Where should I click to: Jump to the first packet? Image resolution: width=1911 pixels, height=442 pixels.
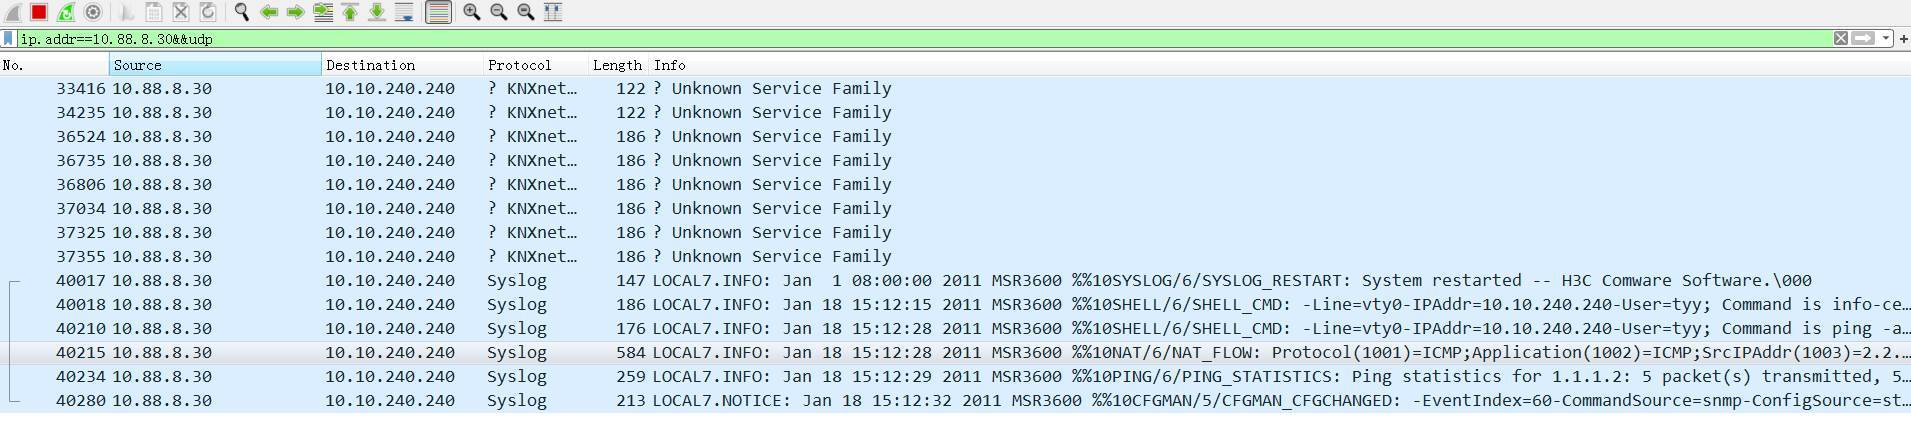pos(350,12)
